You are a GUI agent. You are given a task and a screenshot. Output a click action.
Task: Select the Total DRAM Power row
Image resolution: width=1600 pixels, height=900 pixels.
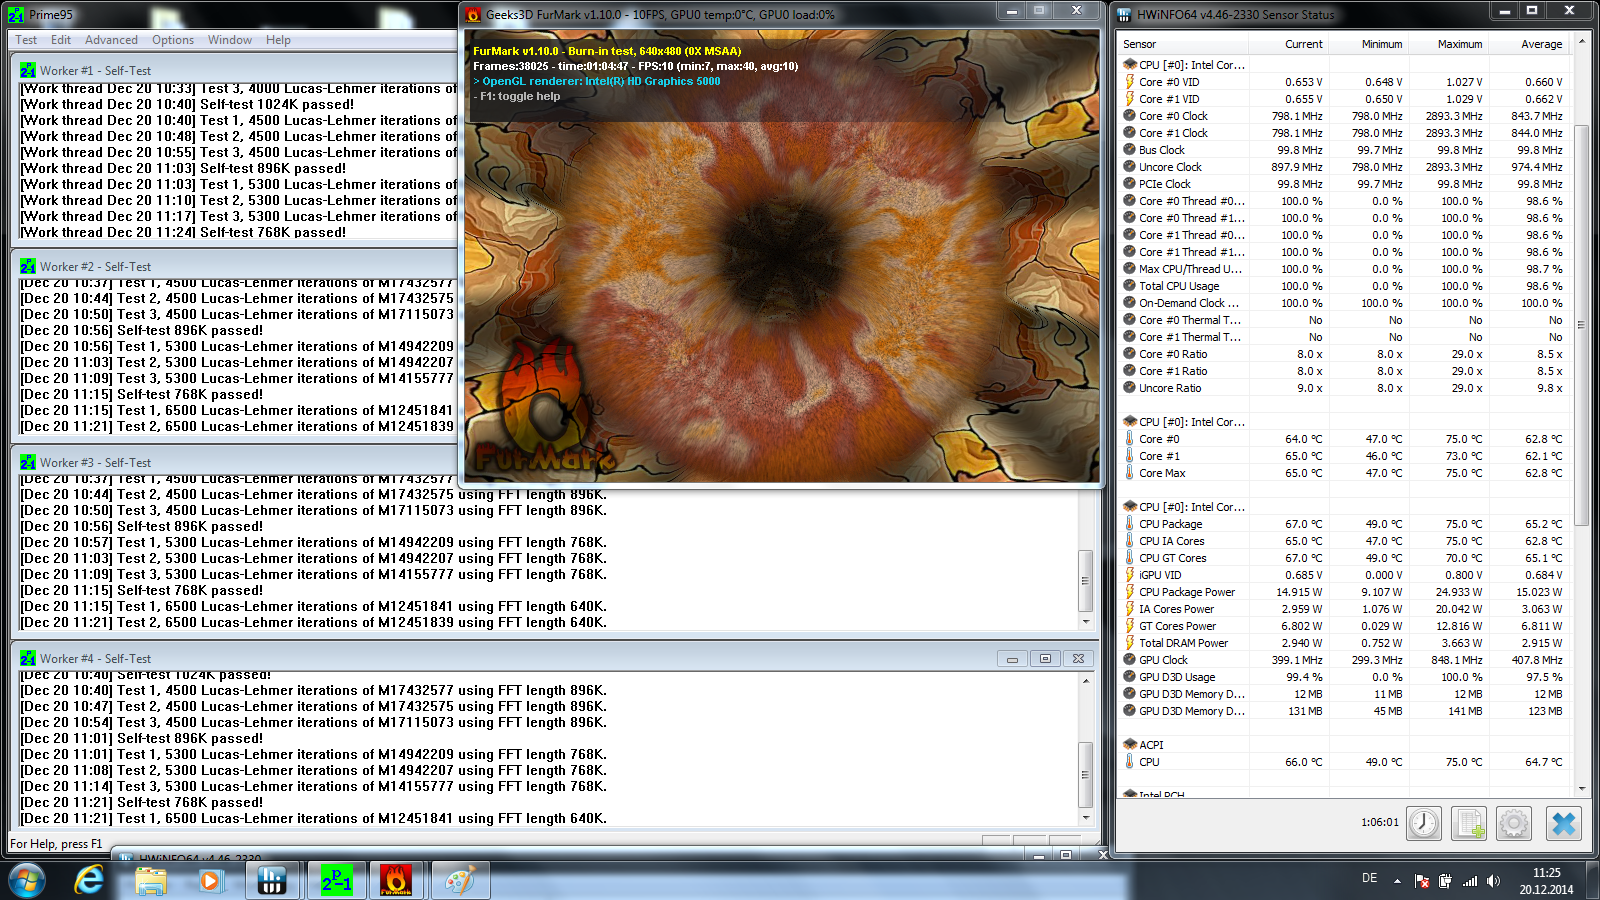click(1343, 643)
